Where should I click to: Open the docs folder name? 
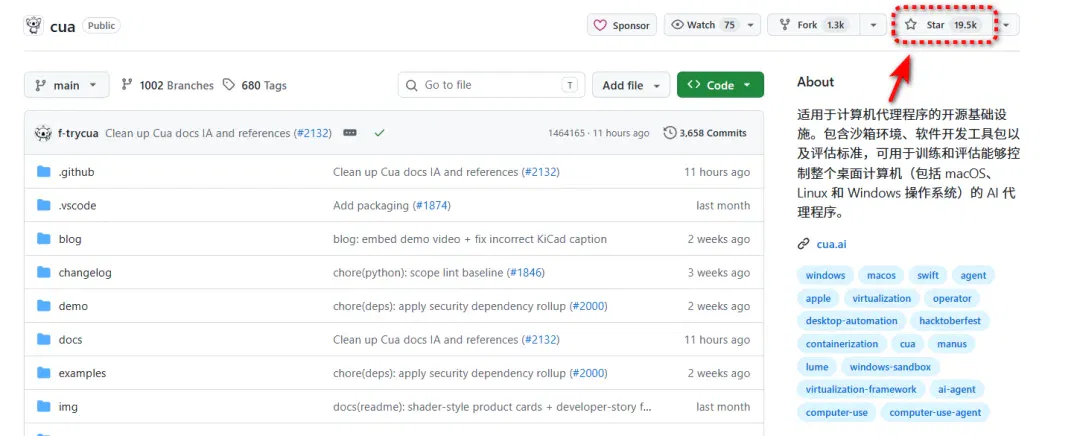click(x=70, y=340)
